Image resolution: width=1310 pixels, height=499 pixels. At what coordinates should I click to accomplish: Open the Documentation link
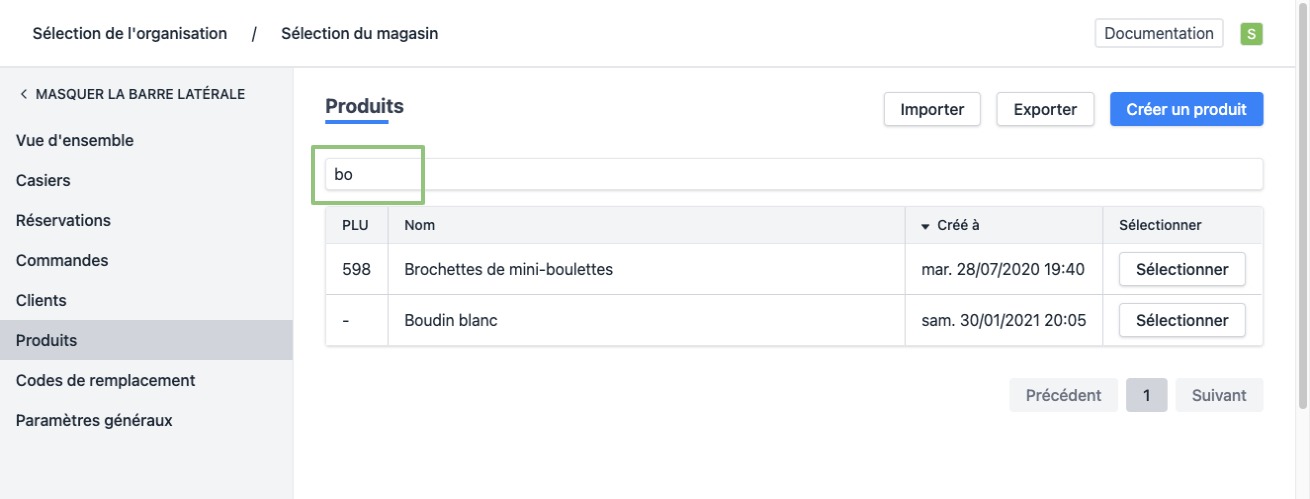[x=1159, y=33]
